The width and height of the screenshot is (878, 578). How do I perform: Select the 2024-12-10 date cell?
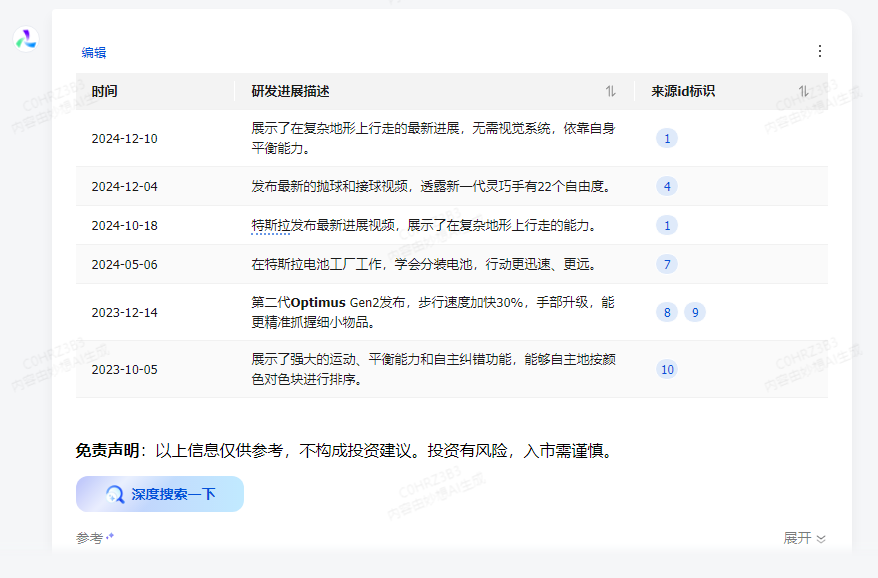coord(124,138)
